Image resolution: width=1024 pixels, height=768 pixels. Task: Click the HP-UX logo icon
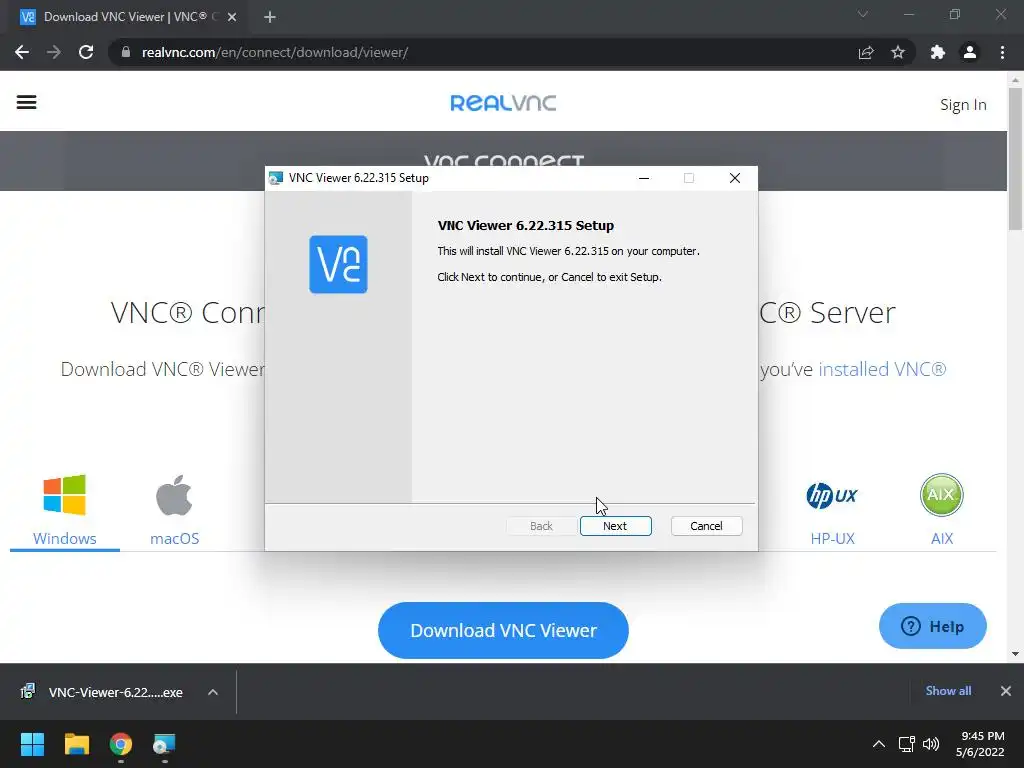pos(832,495)
